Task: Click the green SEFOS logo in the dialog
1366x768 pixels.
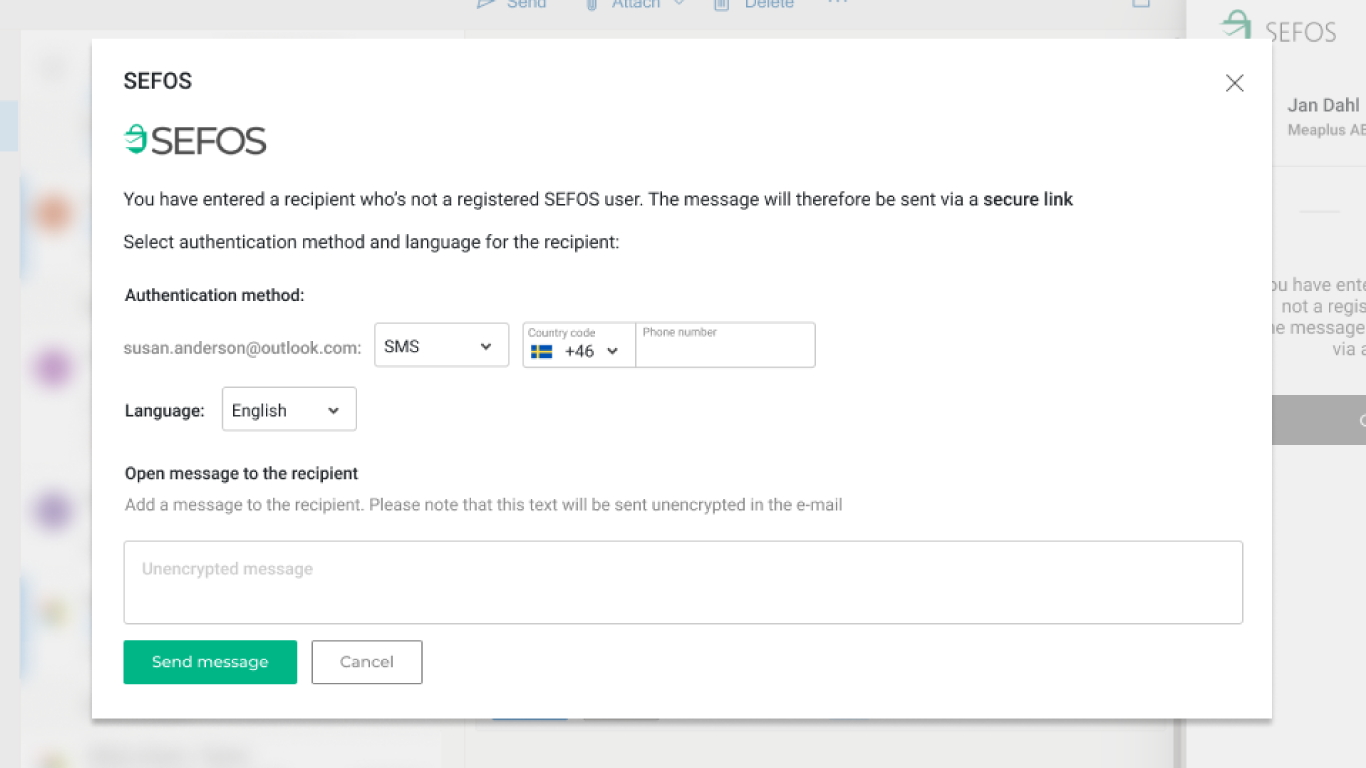Action: pyautogui.click(x=195, y=140)
